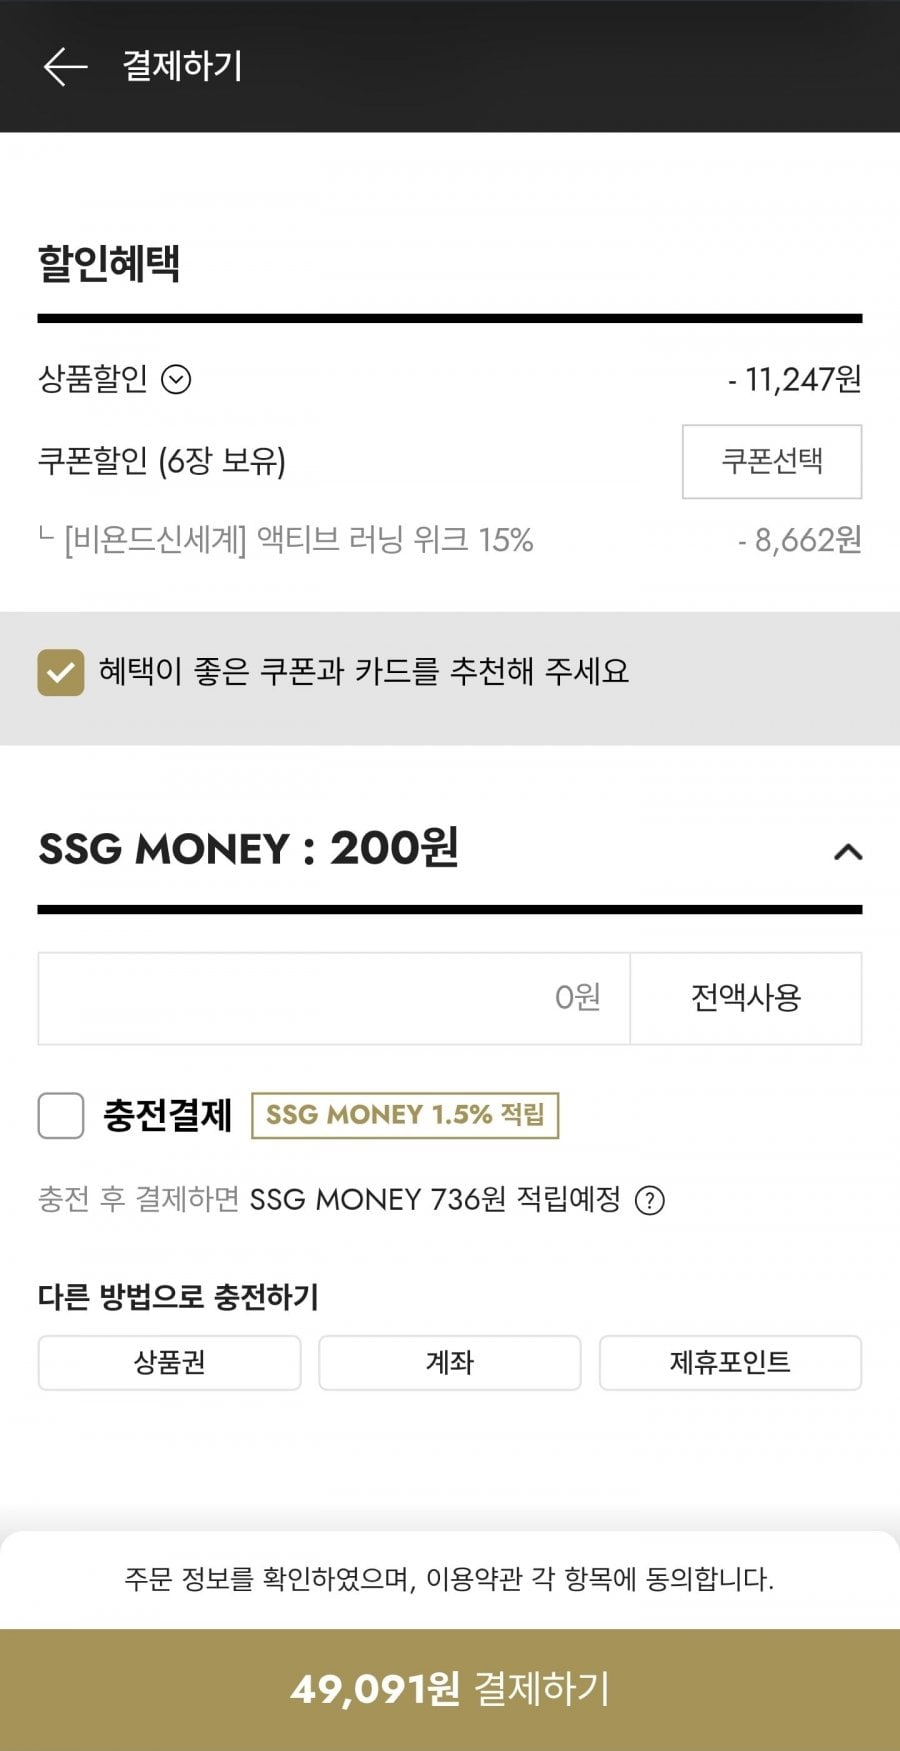
Task: Tap the applied 액티브 러닝 위크 15% coupon
Action: (x=298, y=541)
